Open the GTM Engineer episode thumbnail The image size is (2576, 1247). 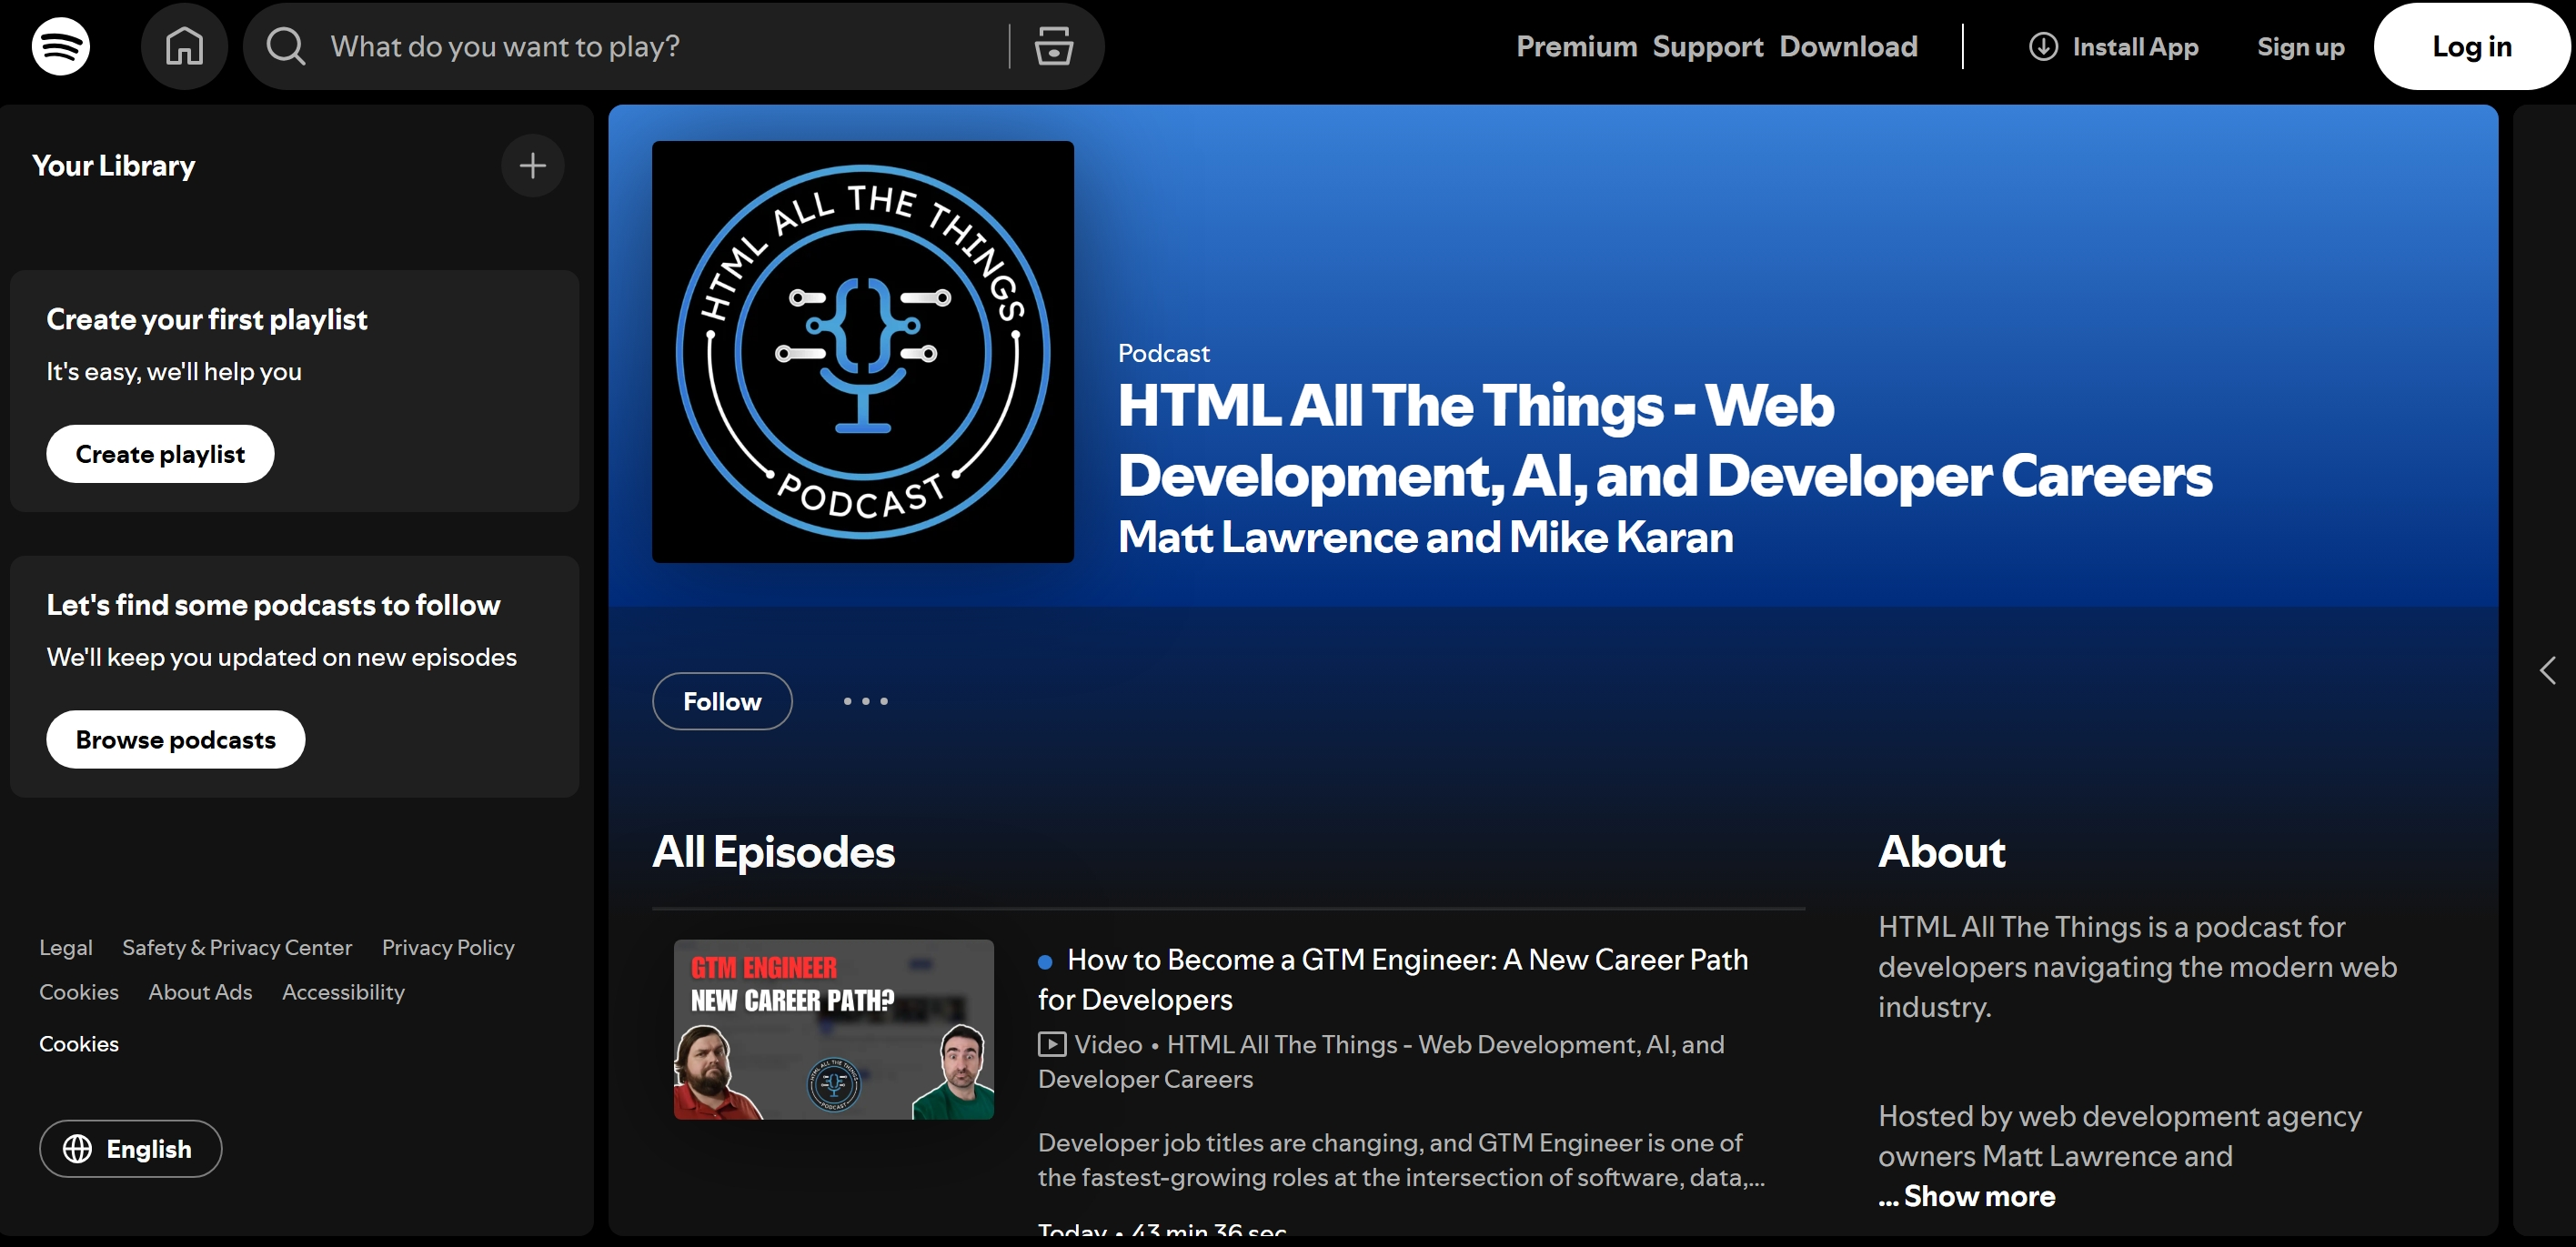point(834,1029)
